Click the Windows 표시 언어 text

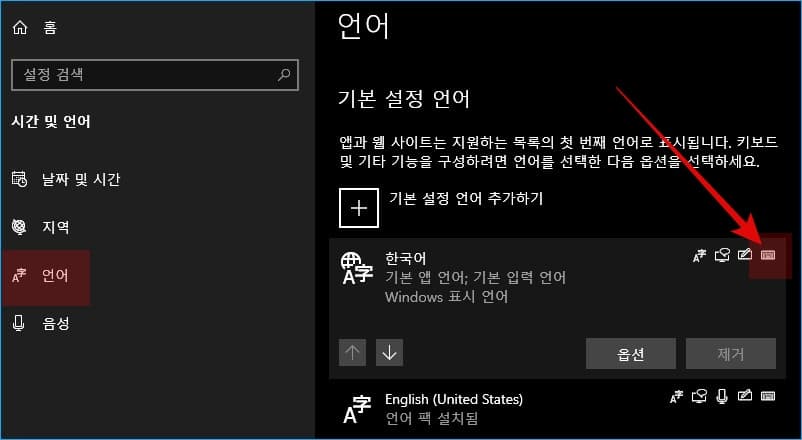click(447, 297)
